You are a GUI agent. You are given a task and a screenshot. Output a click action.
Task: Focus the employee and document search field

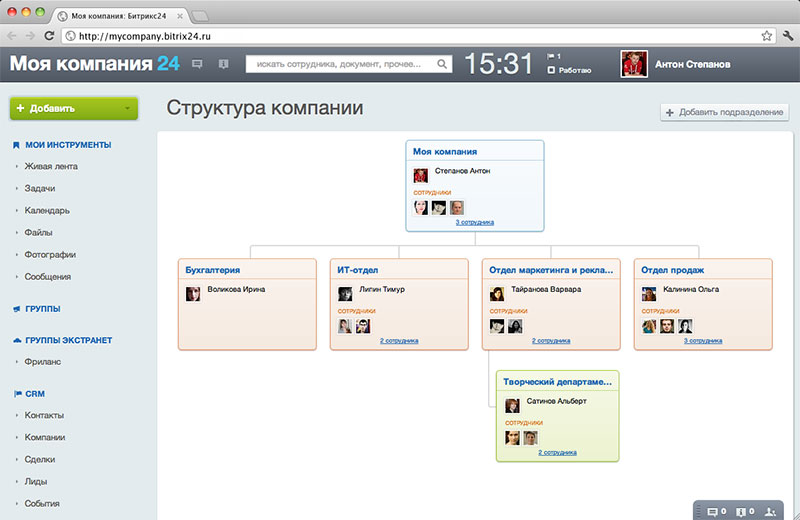349,64
